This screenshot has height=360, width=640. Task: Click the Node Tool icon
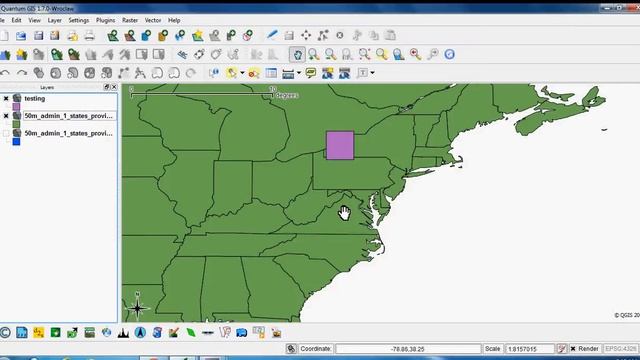[x=323, y=36]
